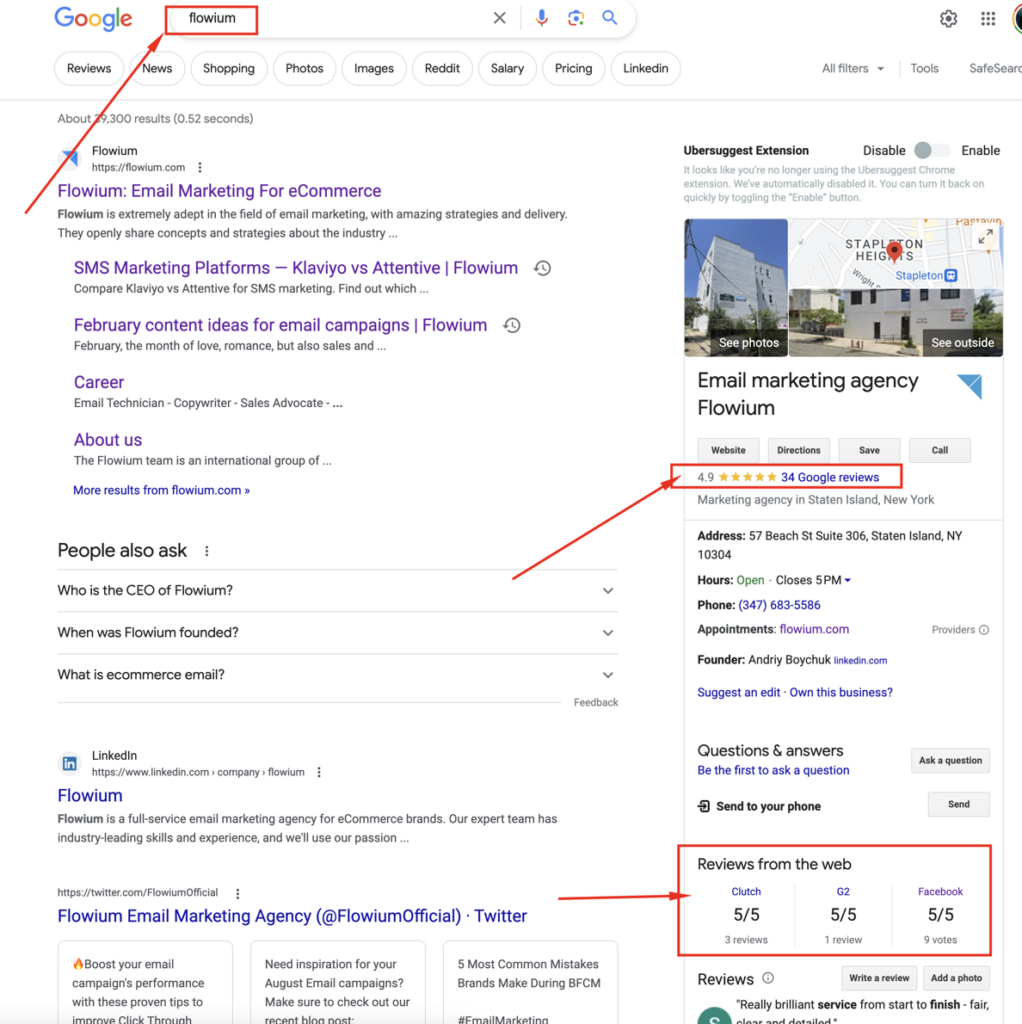
Task: Expand 'What is ecommerce email?' question
Action: pos(338,675)
